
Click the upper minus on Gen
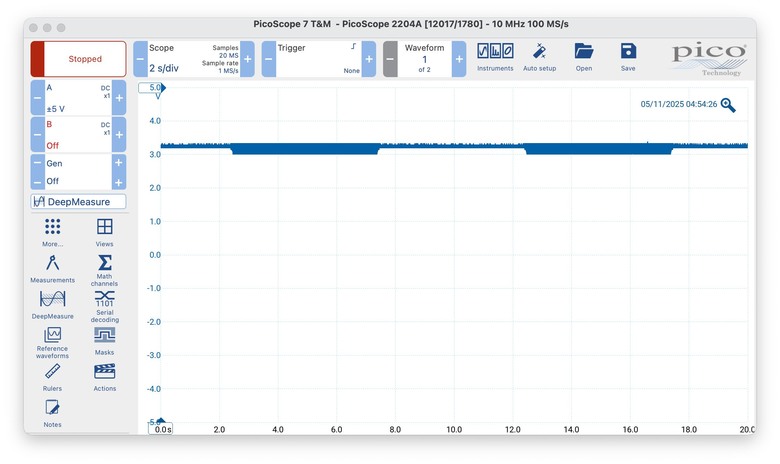coord(37,163)
